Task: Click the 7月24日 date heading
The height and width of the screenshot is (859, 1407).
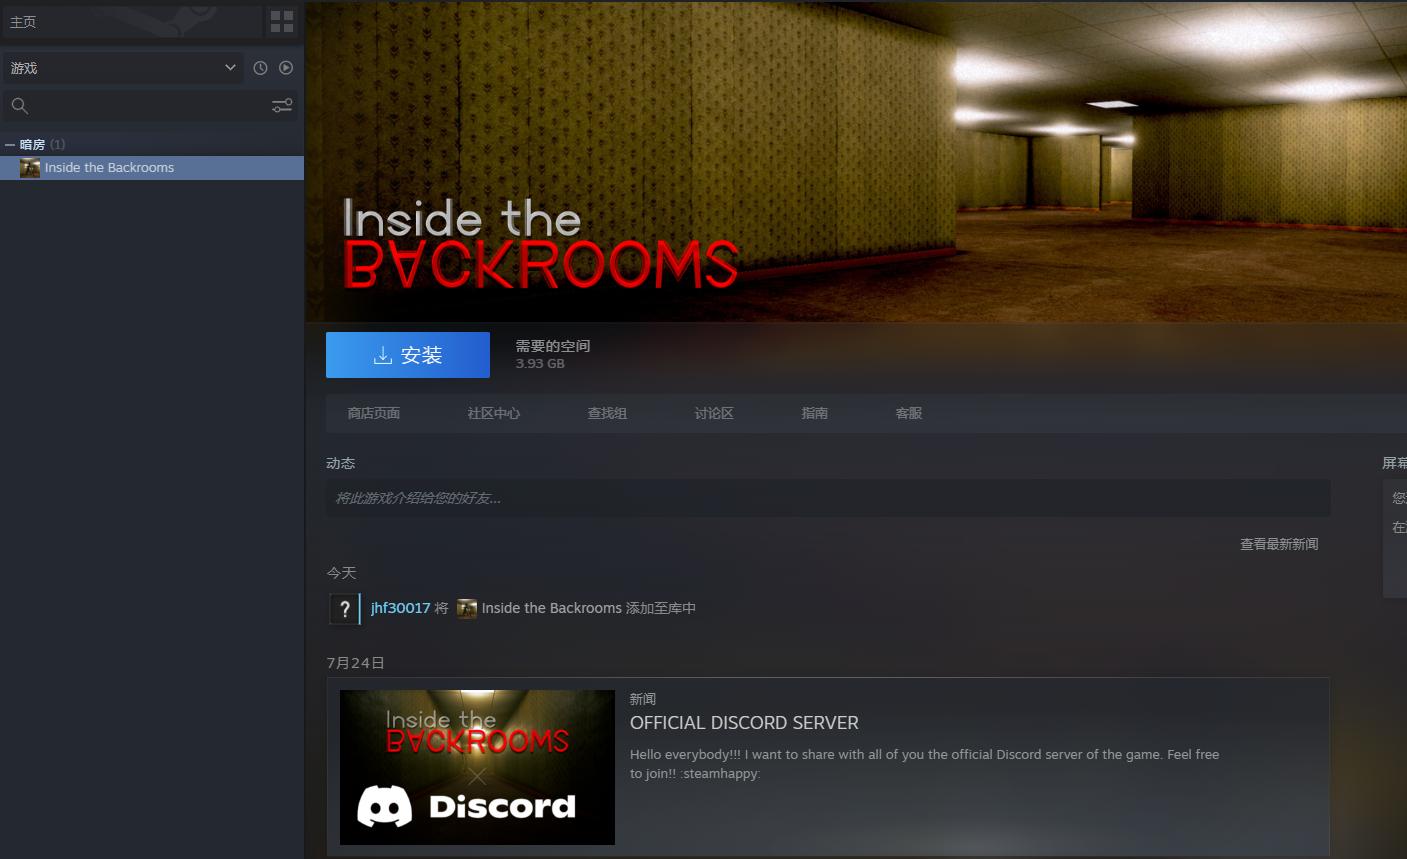Action: [x=356, y=663]
